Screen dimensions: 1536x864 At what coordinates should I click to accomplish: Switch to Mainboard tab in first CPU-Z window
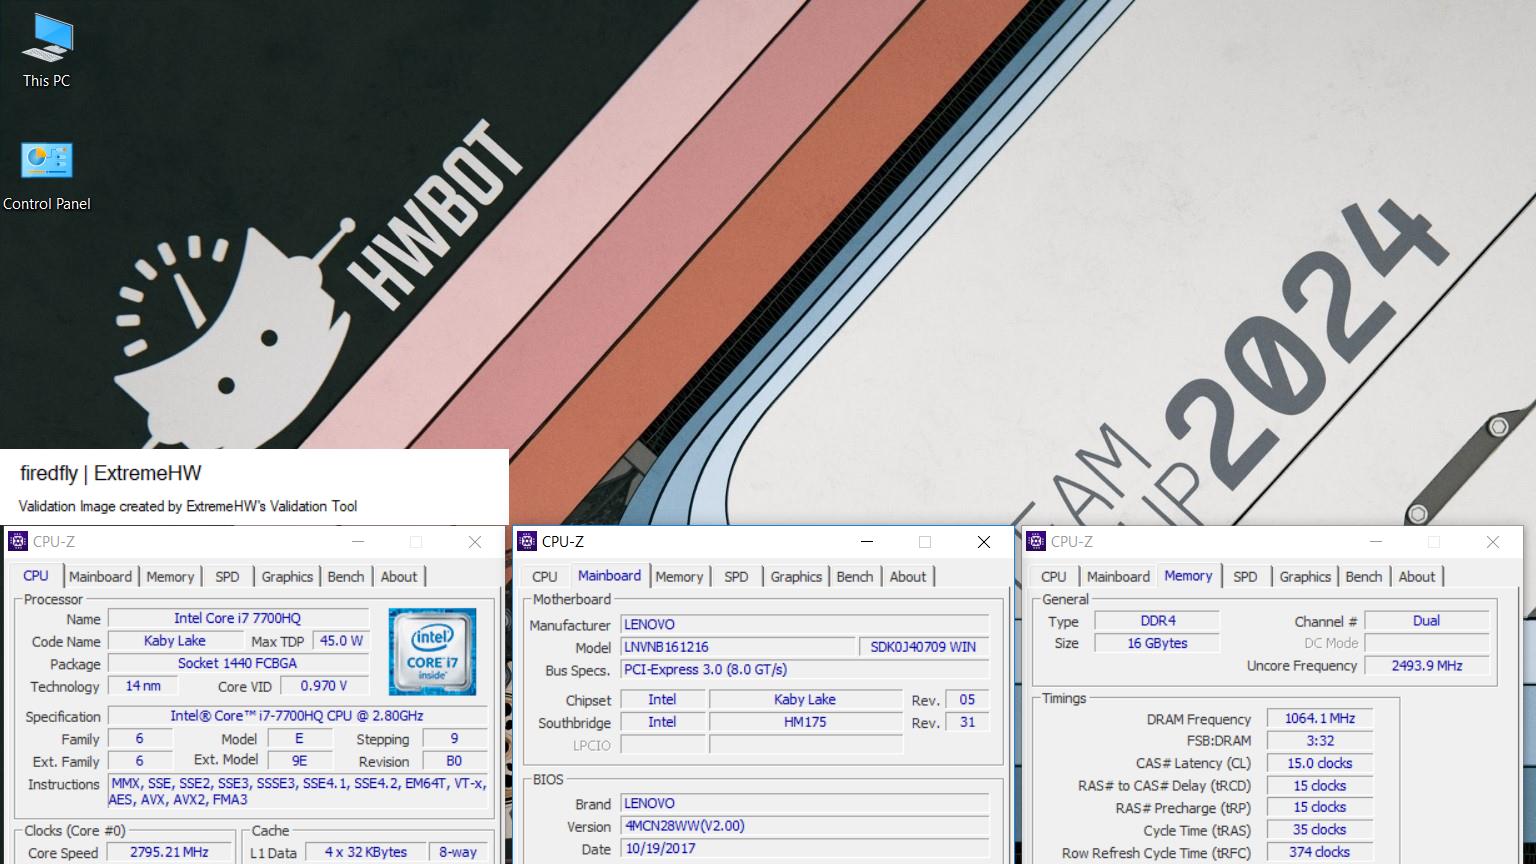click(100, 577)
